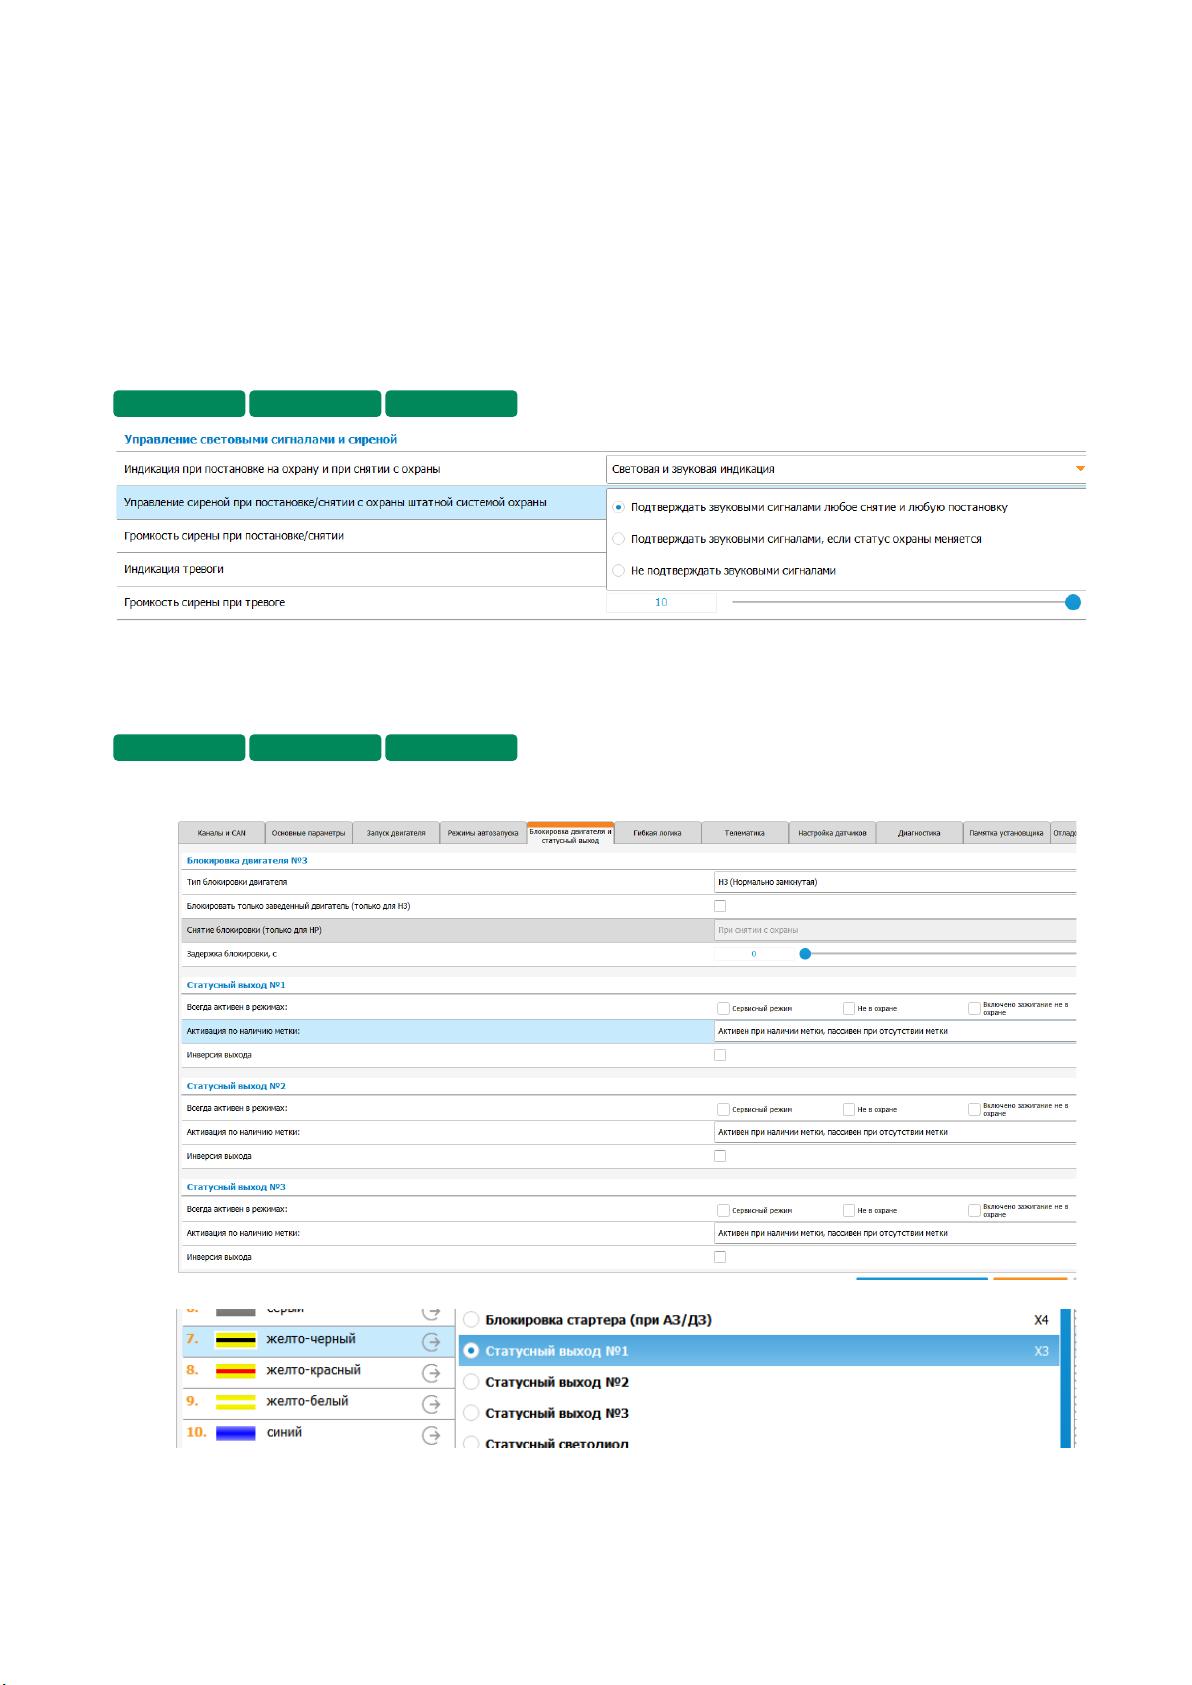This screenshot has width=1192, height=1685.
Task: Open 'Тип блокировки двигателя' dropdown
Action: pyautogui.click(x=895, y=882)
